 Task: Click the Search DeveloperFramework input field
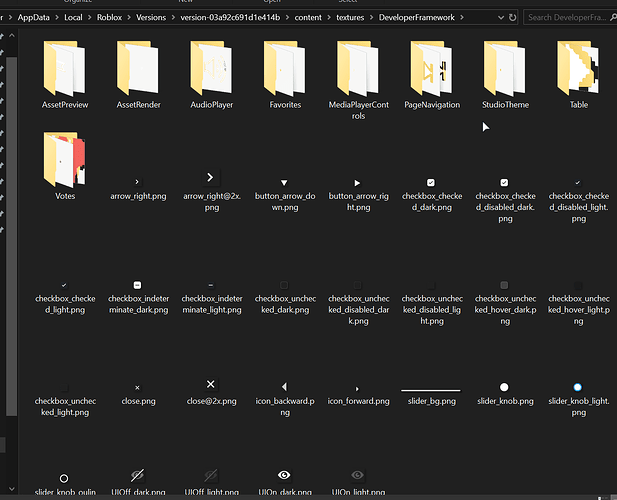[570, 18]
